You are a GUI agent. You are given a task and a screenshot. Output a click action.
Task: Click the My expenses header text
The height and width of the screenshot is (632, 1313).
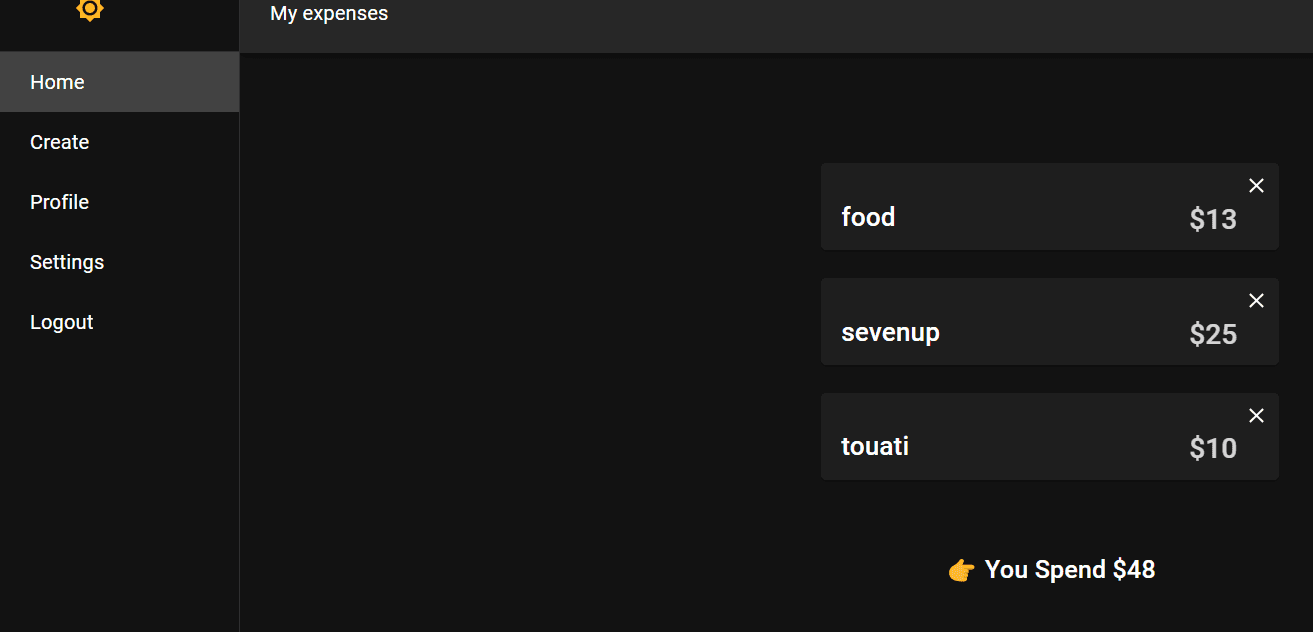click(x=328, y=13)
